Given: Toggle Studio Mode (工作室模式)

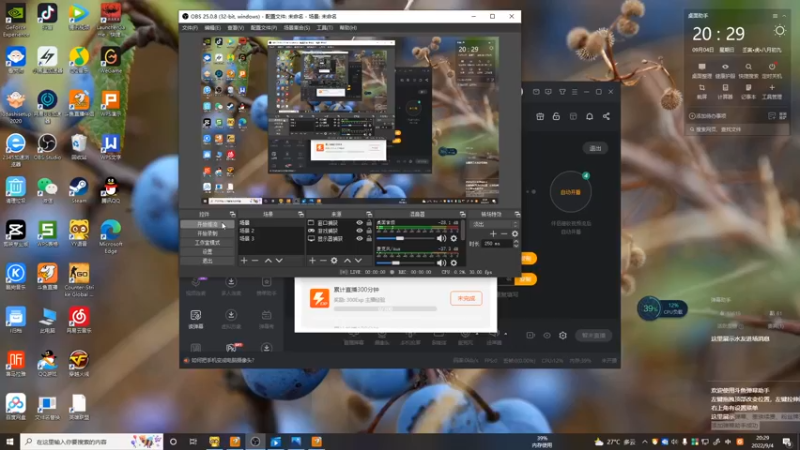Looking at the screenshot, I should (207, 243).
